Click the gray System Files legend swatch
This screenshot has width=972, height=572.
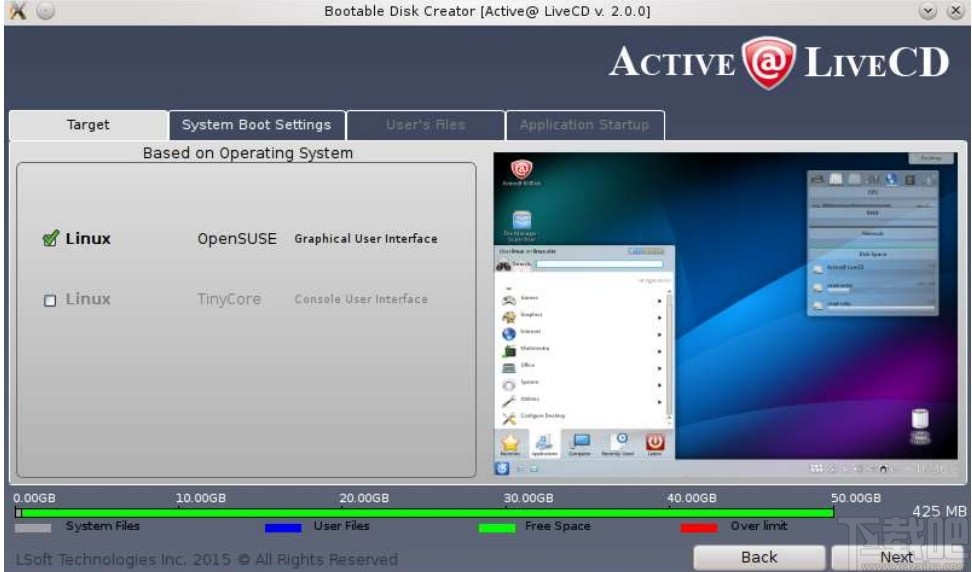click(x=33, y=528)
